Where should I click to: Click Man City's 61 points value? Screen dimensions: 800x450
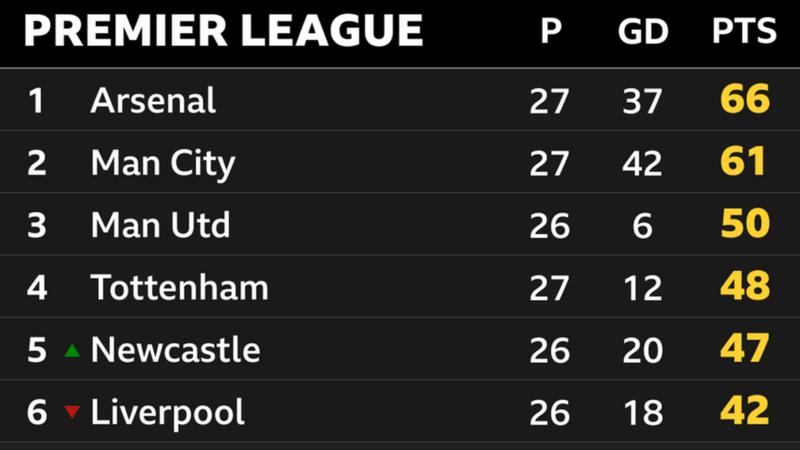point(743,161)
